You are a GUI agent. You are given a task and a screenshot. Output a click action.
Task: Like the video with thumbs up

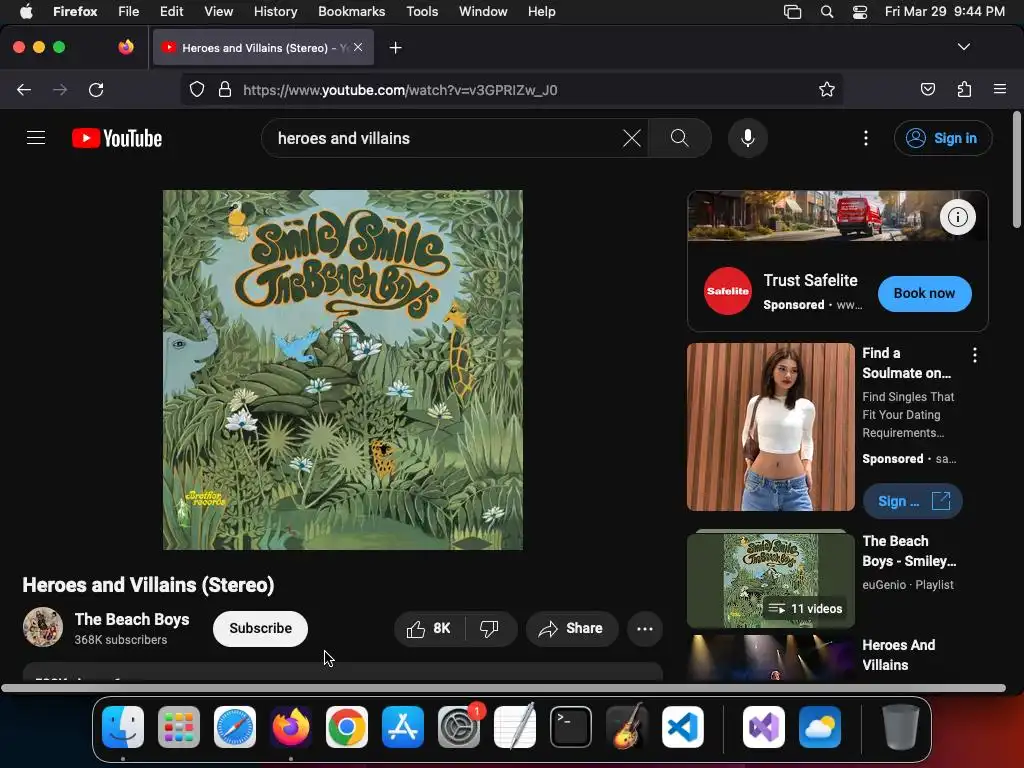point(429,628)
